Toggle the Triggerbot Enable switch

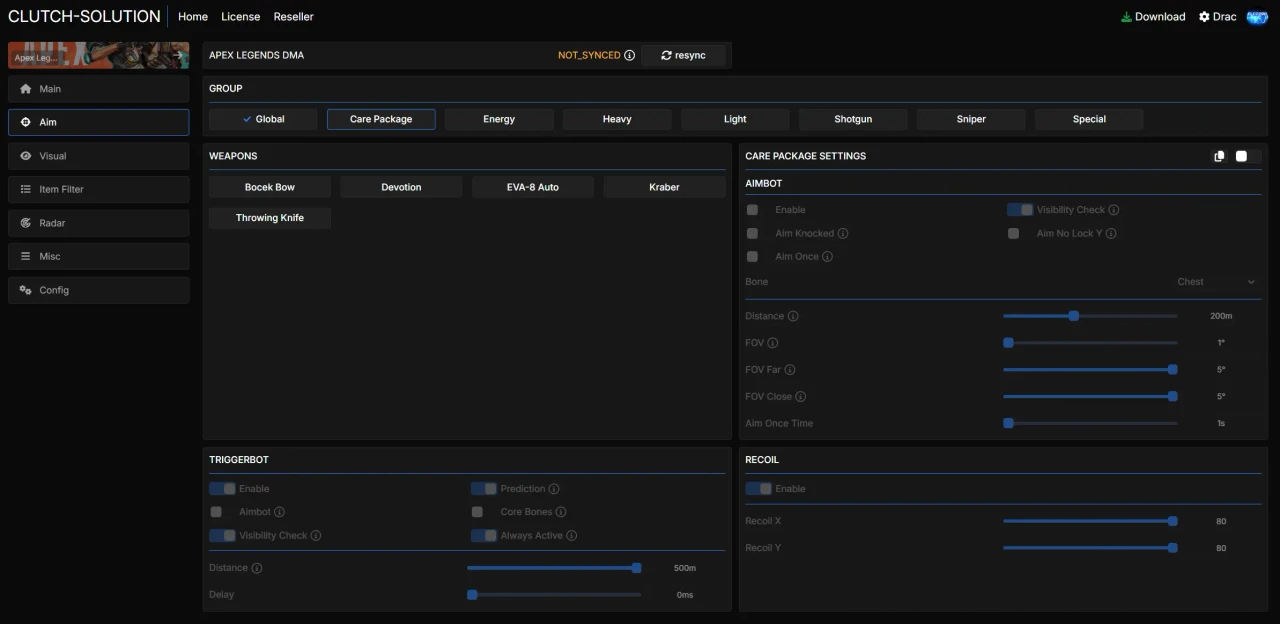pyautogui.click(x=222, y=489)
